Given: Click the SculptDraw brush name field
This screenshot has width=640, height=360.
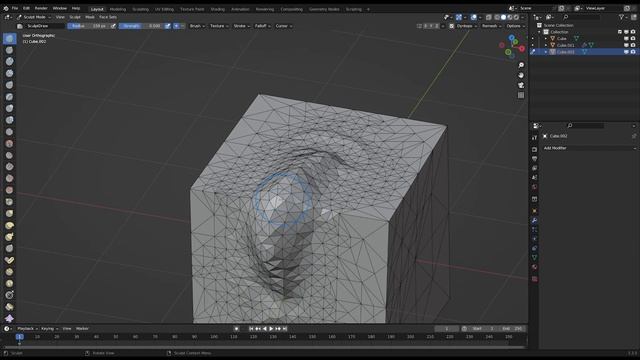Looking at the screenshot, I should tap(44, 26).
